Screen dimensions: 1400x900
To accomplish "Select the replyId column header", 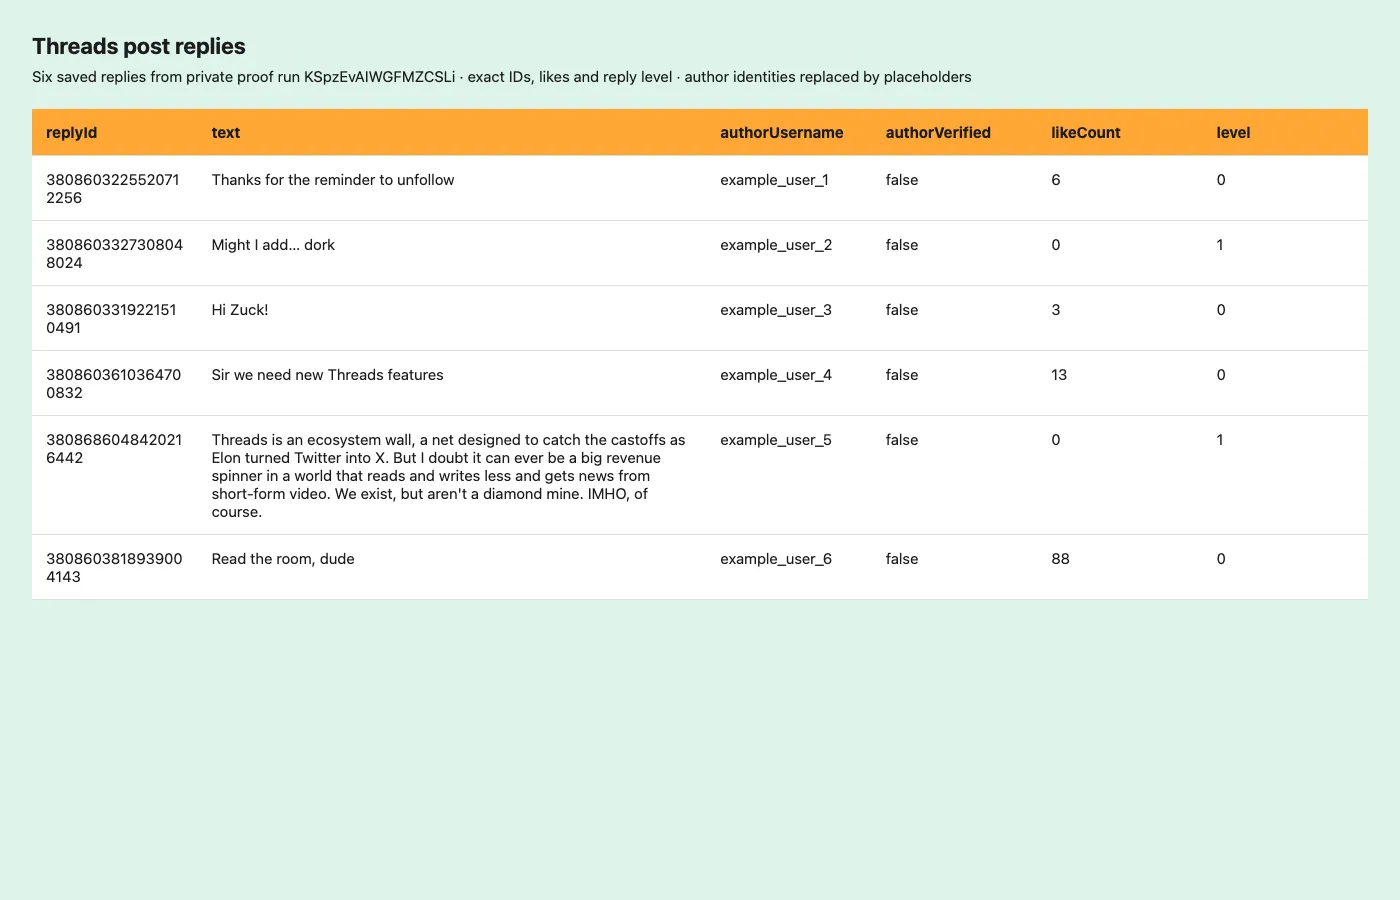I will 72,132.
